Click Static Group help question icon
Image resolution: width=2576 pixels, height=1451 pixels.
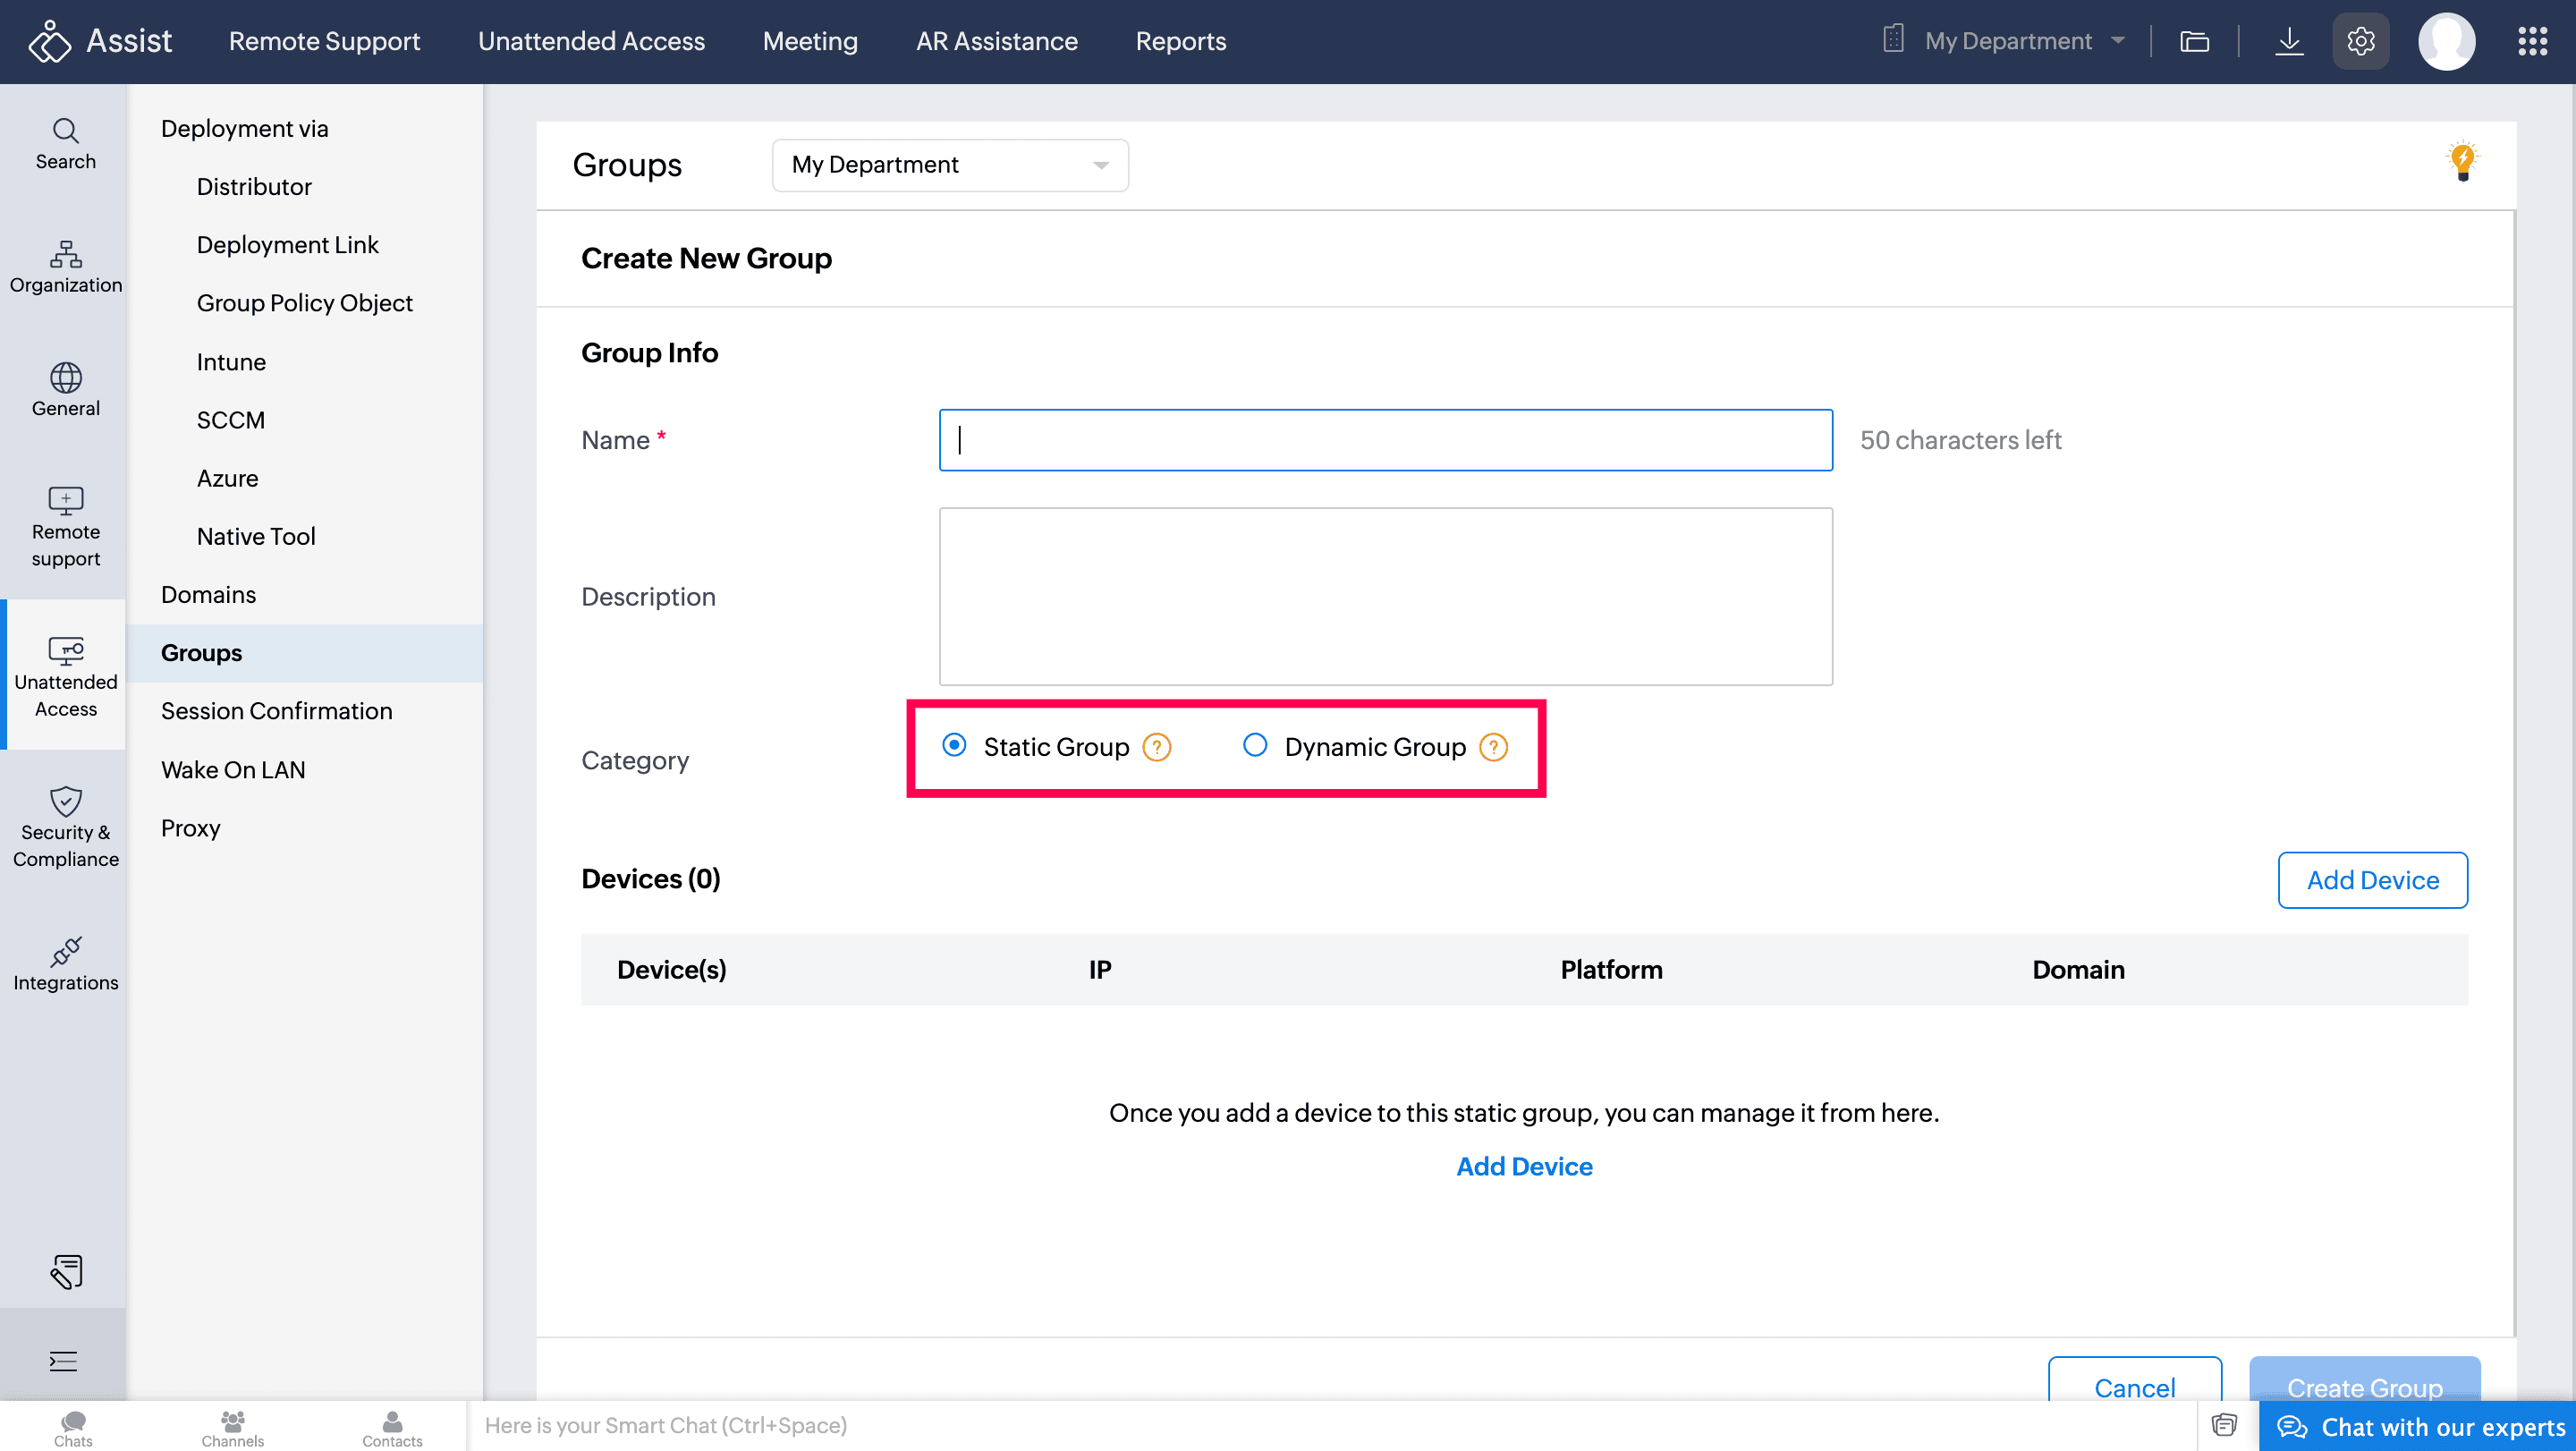[x=1157, y=747]
